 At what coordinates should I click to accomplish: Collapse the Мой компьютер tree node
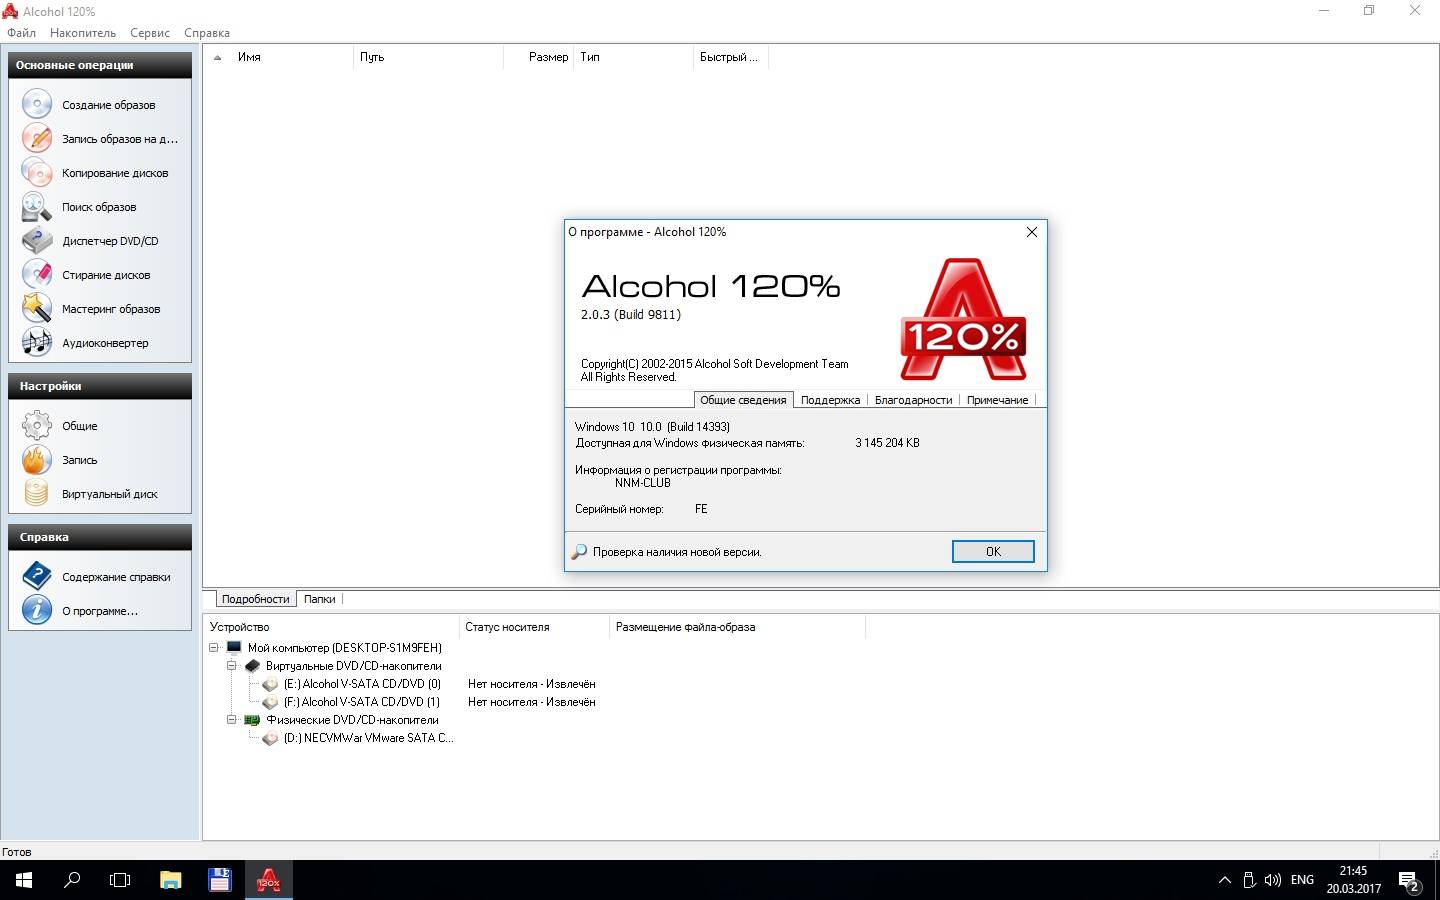click(x=214, y=648)
